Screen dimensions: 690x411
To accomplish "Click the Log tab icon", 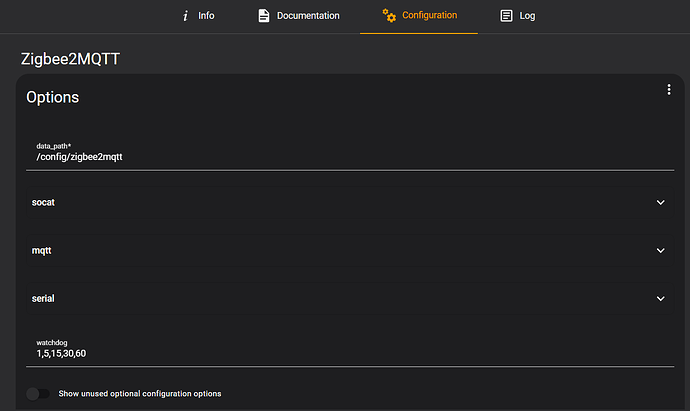I will click(506, 16).
